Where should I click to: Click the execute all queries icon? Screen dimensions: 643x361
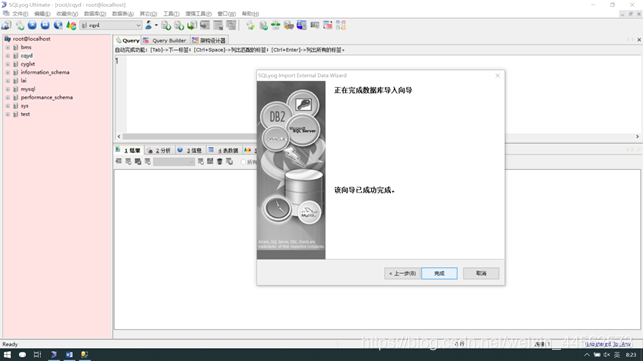tap(45, 25)
